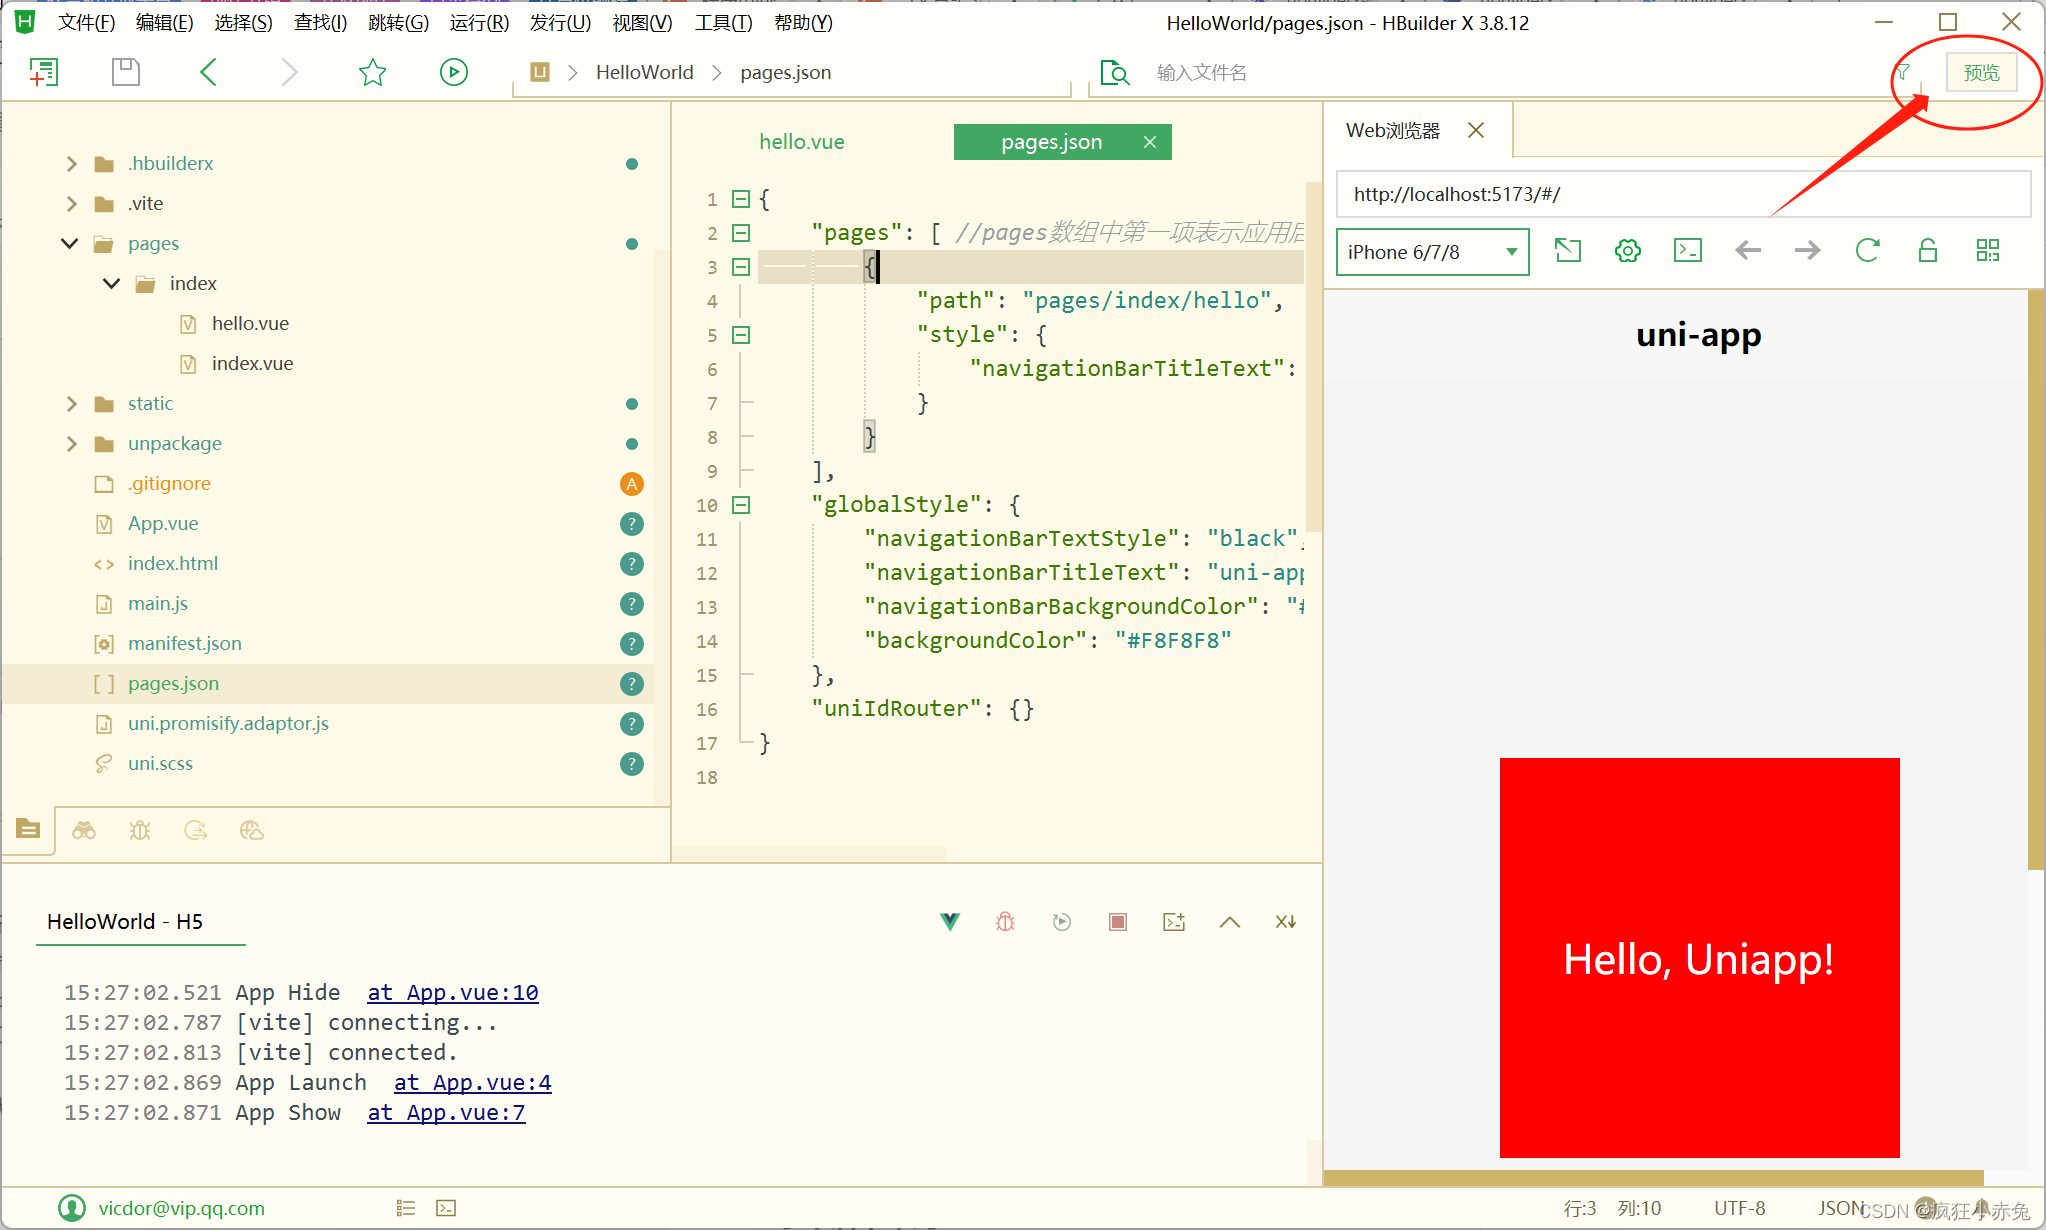Image resolution: width=2046 pixels, height=1230 pixels.
Task: Click the rerun icon in the console toolbar
Action: tap(1062, 922)
